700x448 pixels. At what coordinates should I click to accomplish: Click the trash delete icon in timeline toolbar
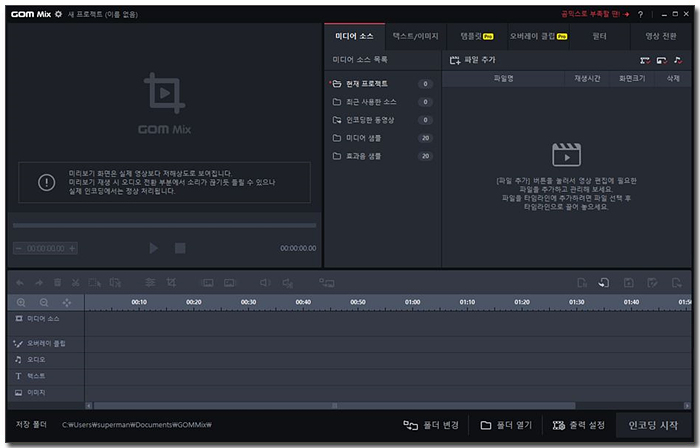coord(58,282)
